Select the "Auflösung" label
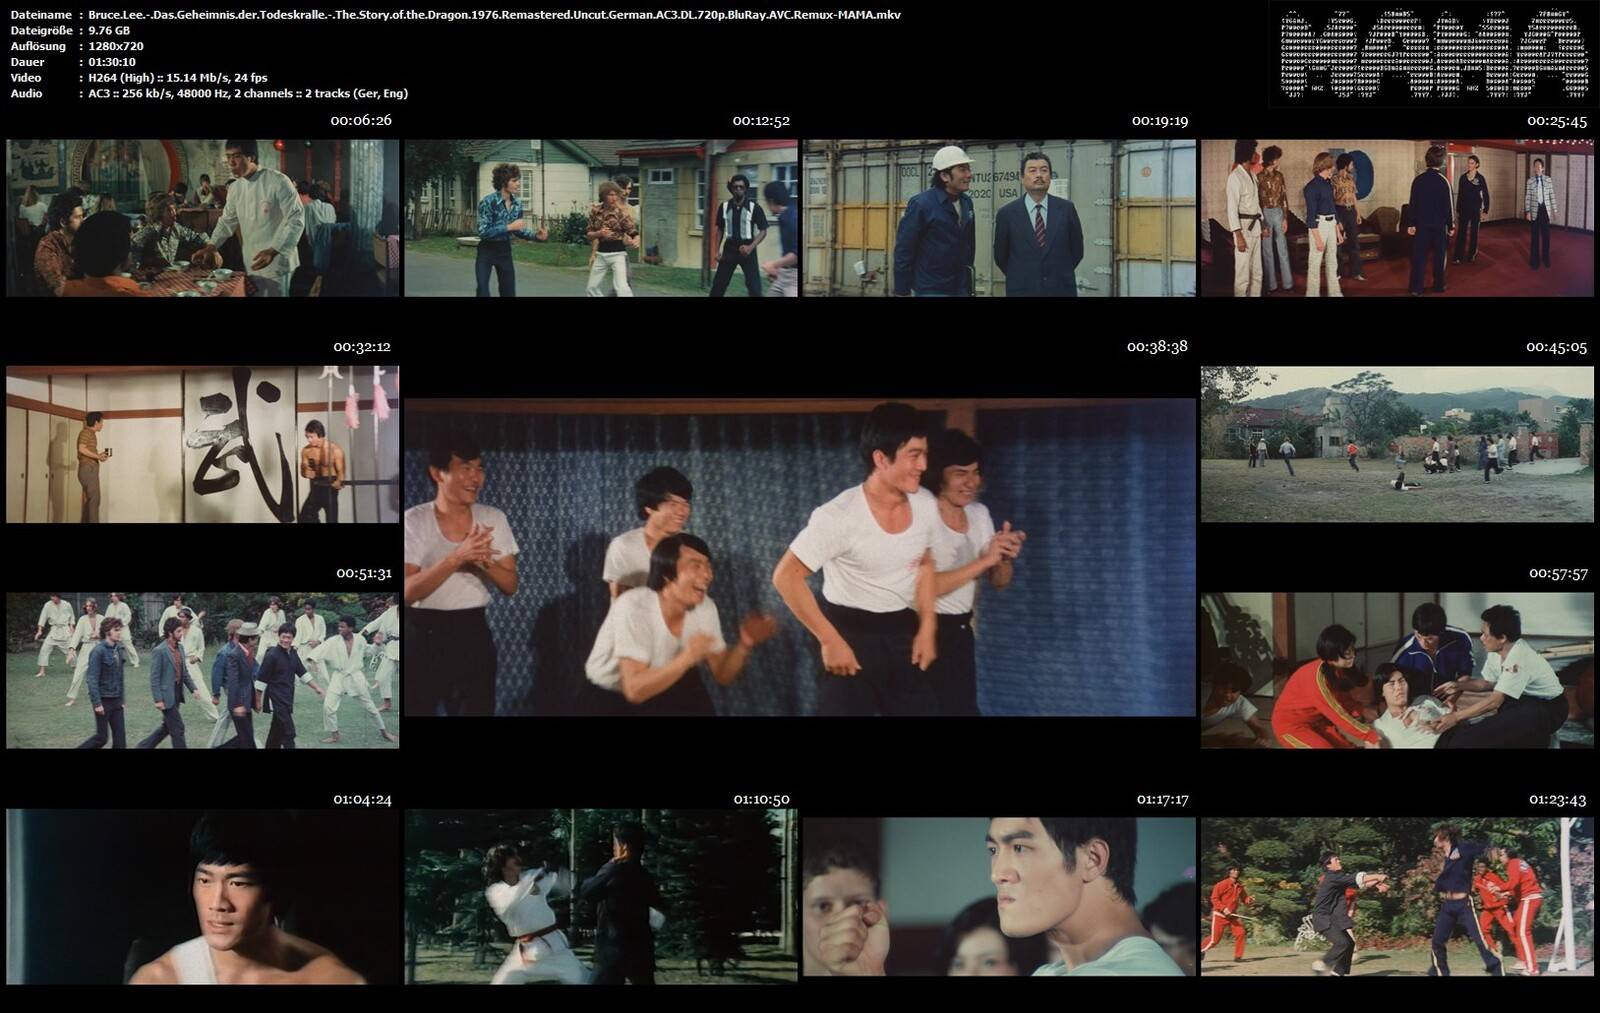 coord(38,46)
